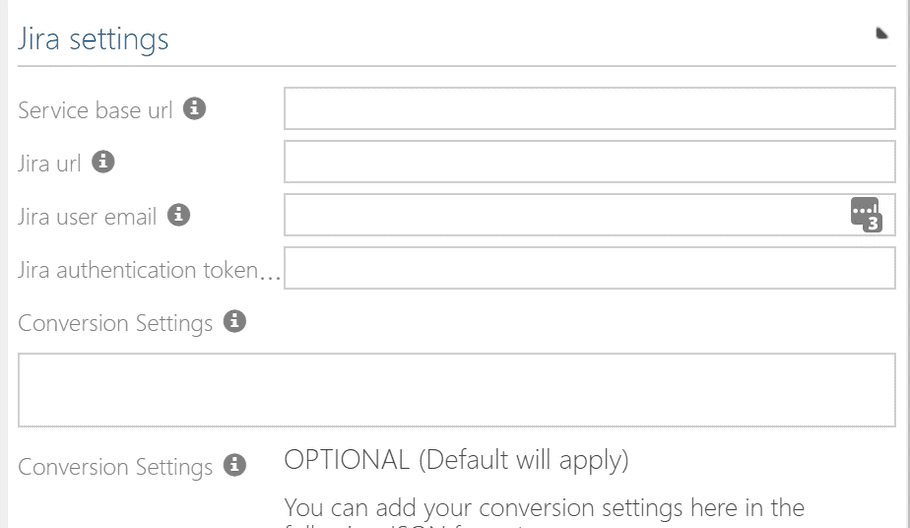The width and height of the screenshot is (910, 528).
Task: Show info for Jira user email
Action: coord(179,215)
